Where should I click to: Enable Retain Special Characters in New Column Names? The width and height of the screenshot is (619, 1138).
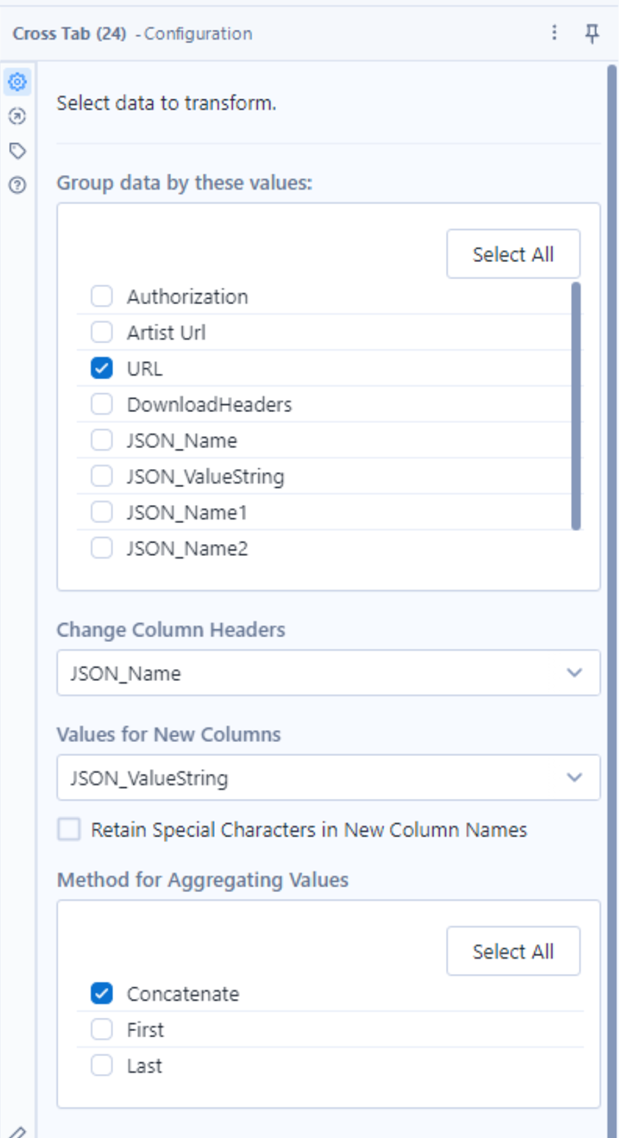coord(70,830)
